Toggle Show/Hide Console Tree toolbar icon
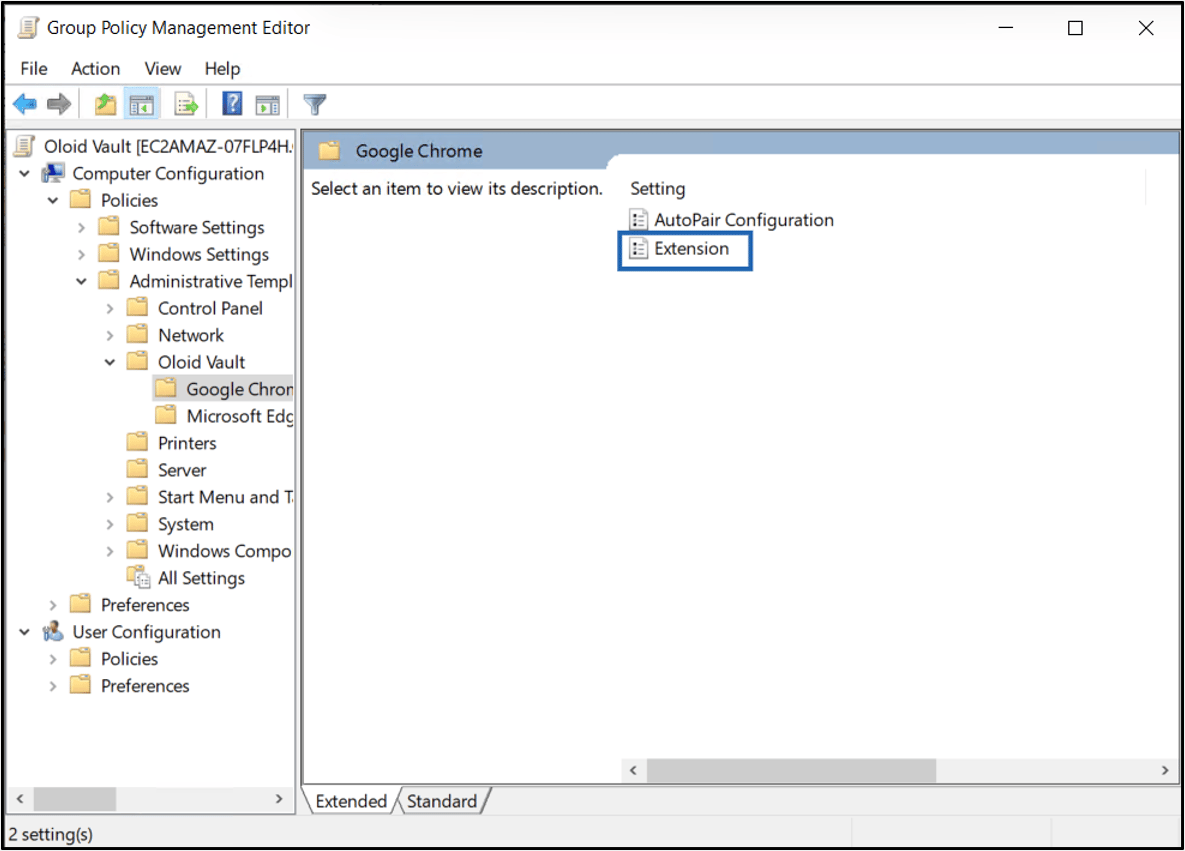The image size is (1185, 851). (141, 104)
